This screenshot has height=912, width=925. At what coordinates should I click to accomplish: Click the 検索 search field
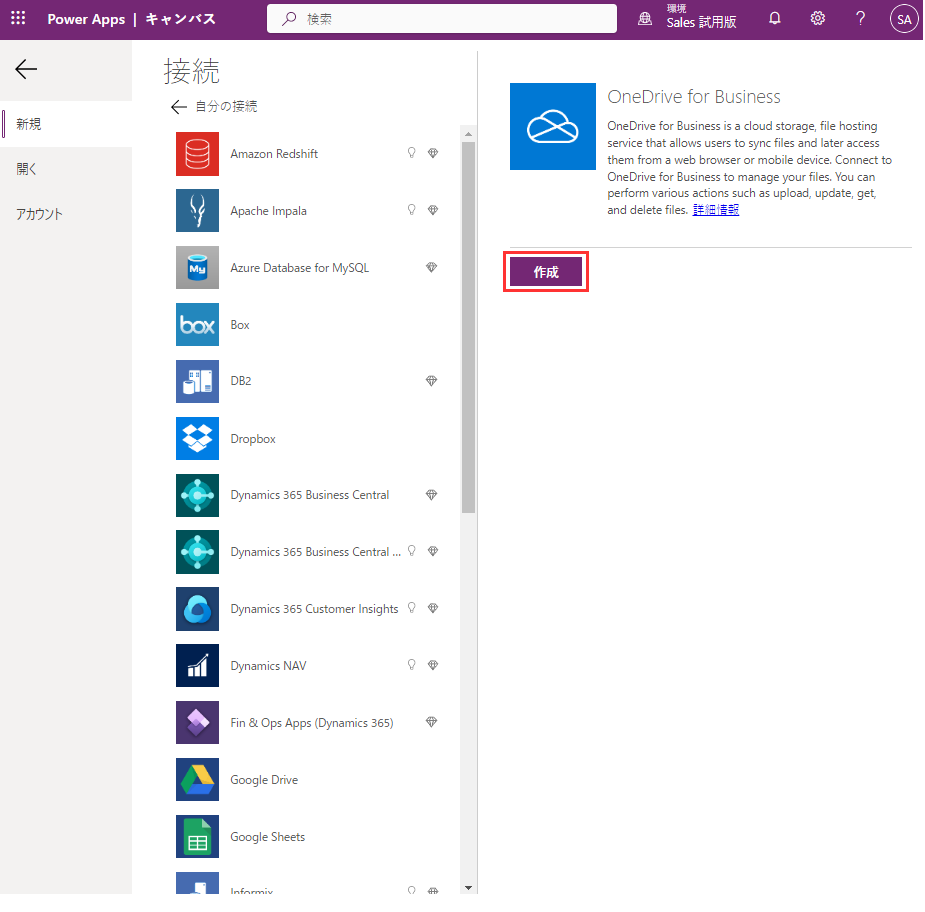[x=441, y=19]
